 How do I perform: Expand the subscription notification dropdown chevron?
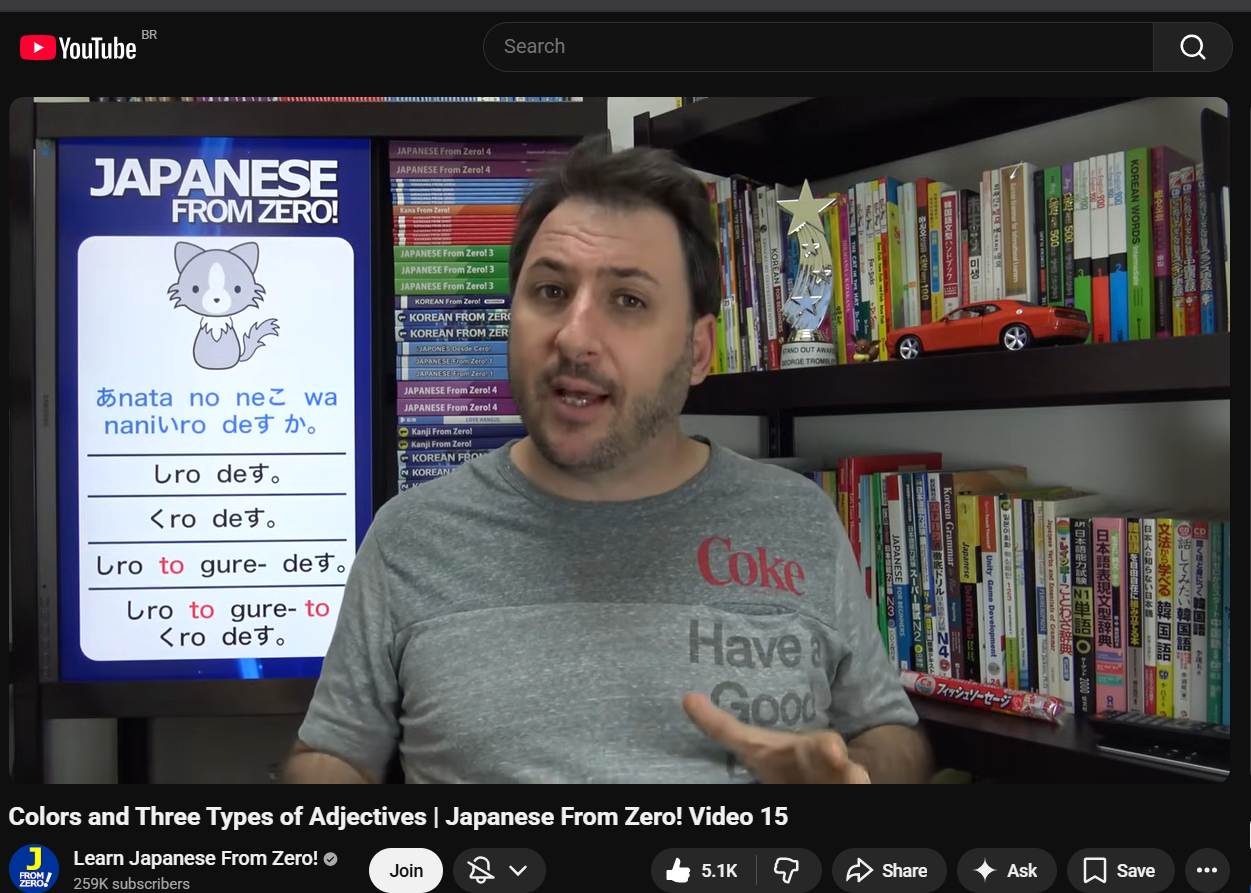(x=518, y=870)
